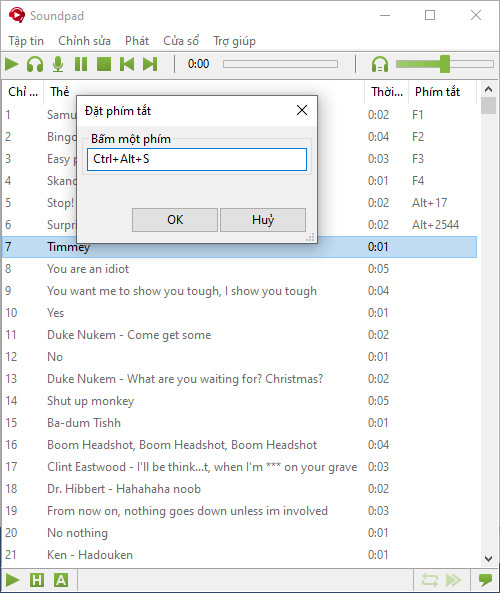Open the Cửa sổ menu
500x593 pixels.
(181, 41)
